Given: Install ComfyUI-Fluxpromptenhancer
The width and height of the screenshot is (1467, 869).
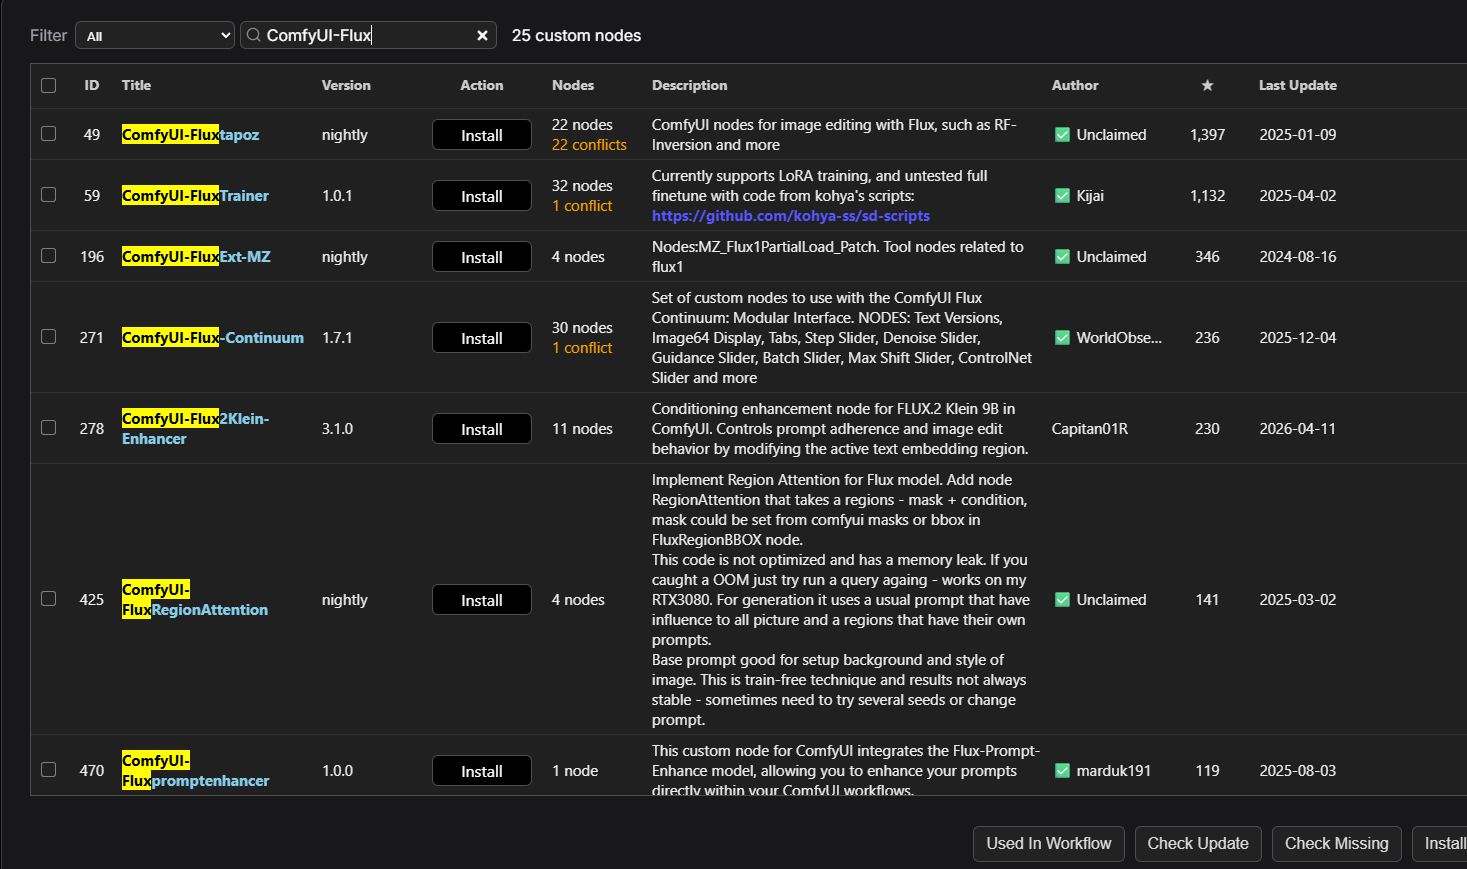Looking at the screenshot, I should [x=482, y=771].
